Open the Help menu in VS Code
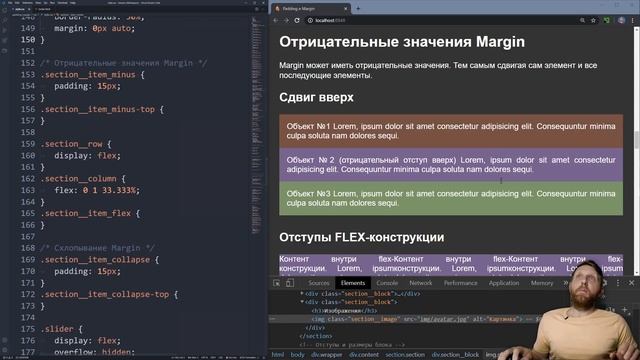Image resolution: width=640 pixels, height=360 pixels. pos(73,2)
